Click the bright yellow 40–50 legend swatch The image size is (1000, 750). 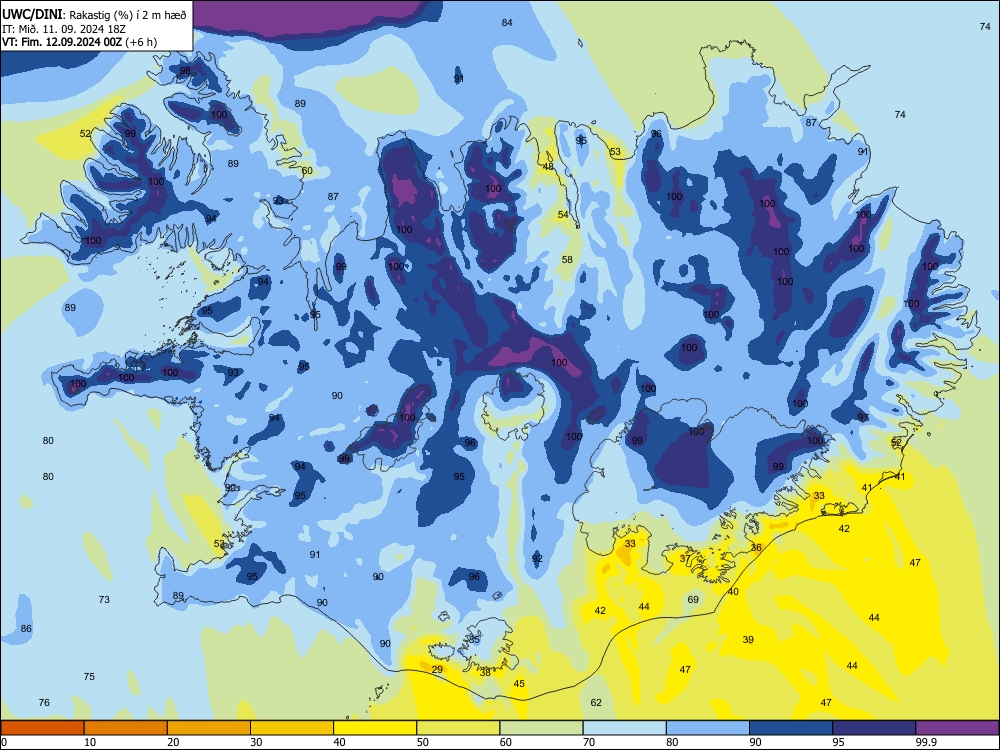pos(375,728)
